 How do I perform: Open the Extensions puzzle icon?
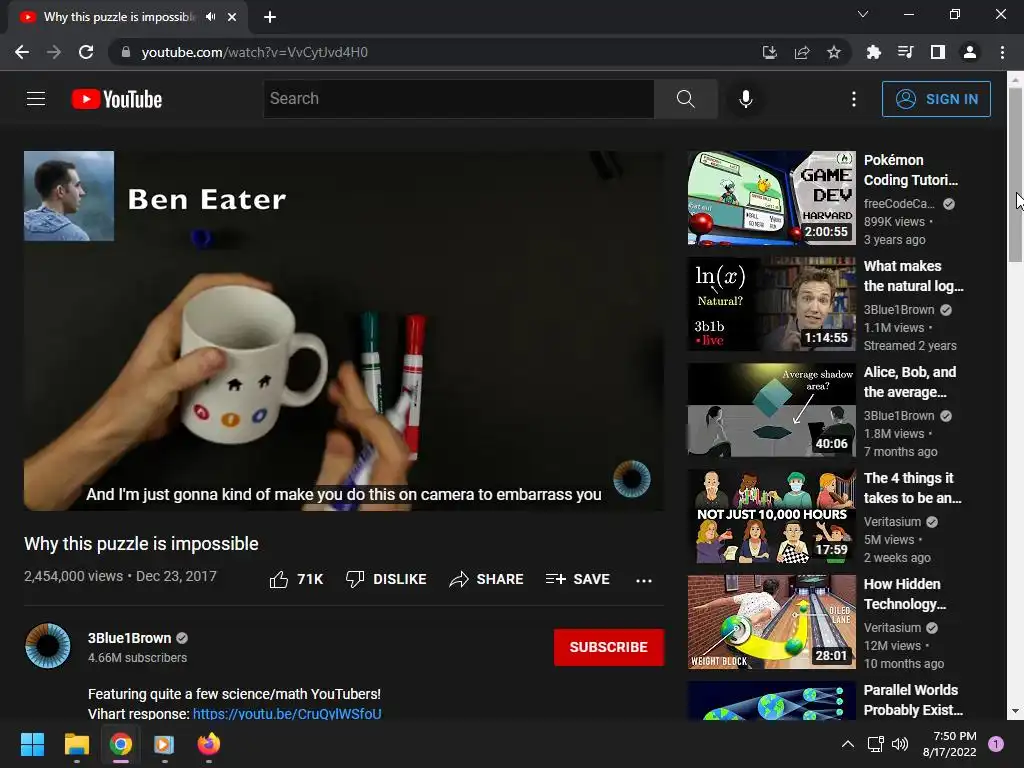pyautogui.click(x=873, y=52)
